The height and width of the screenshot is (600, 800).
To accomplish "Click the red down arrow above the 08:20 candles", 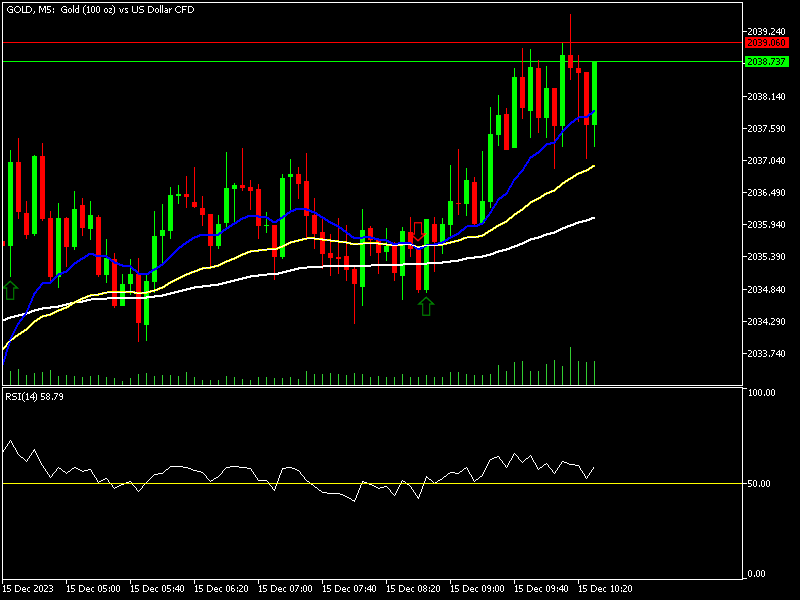I will coord(419,230).
